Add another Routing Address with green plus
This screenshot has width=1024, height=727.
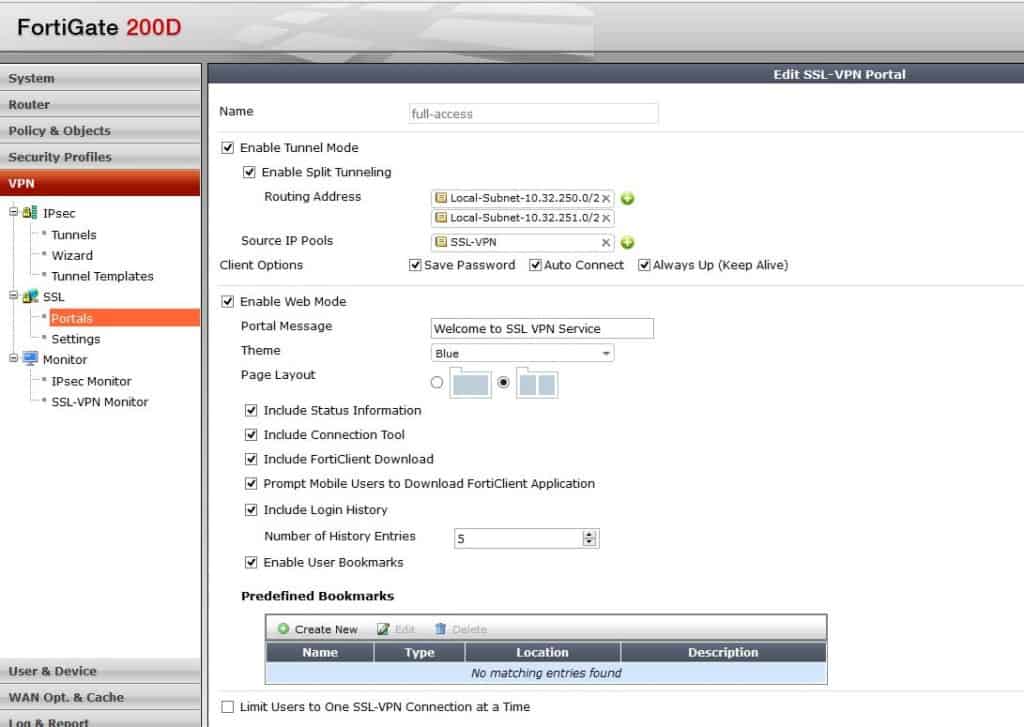tap(628, 199)
